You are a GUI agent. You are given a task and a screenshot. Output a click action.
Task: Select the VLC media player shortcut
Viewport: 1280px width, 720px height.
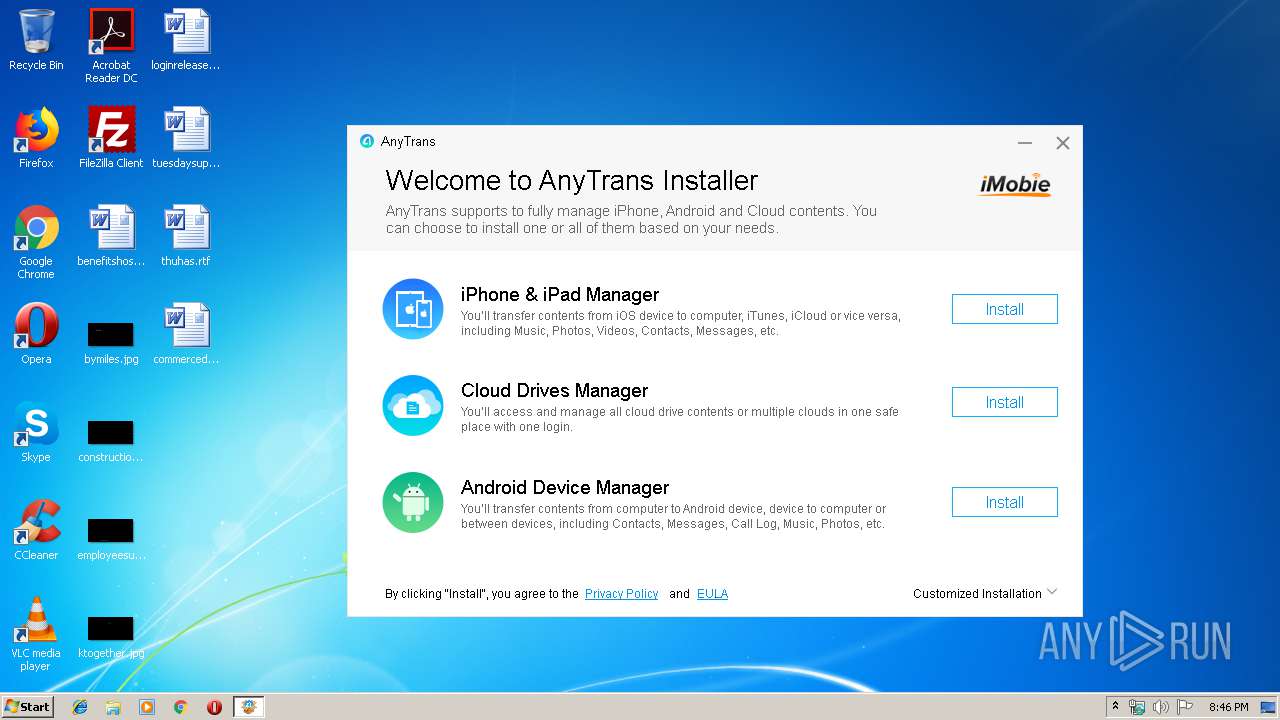pos(36,634)
